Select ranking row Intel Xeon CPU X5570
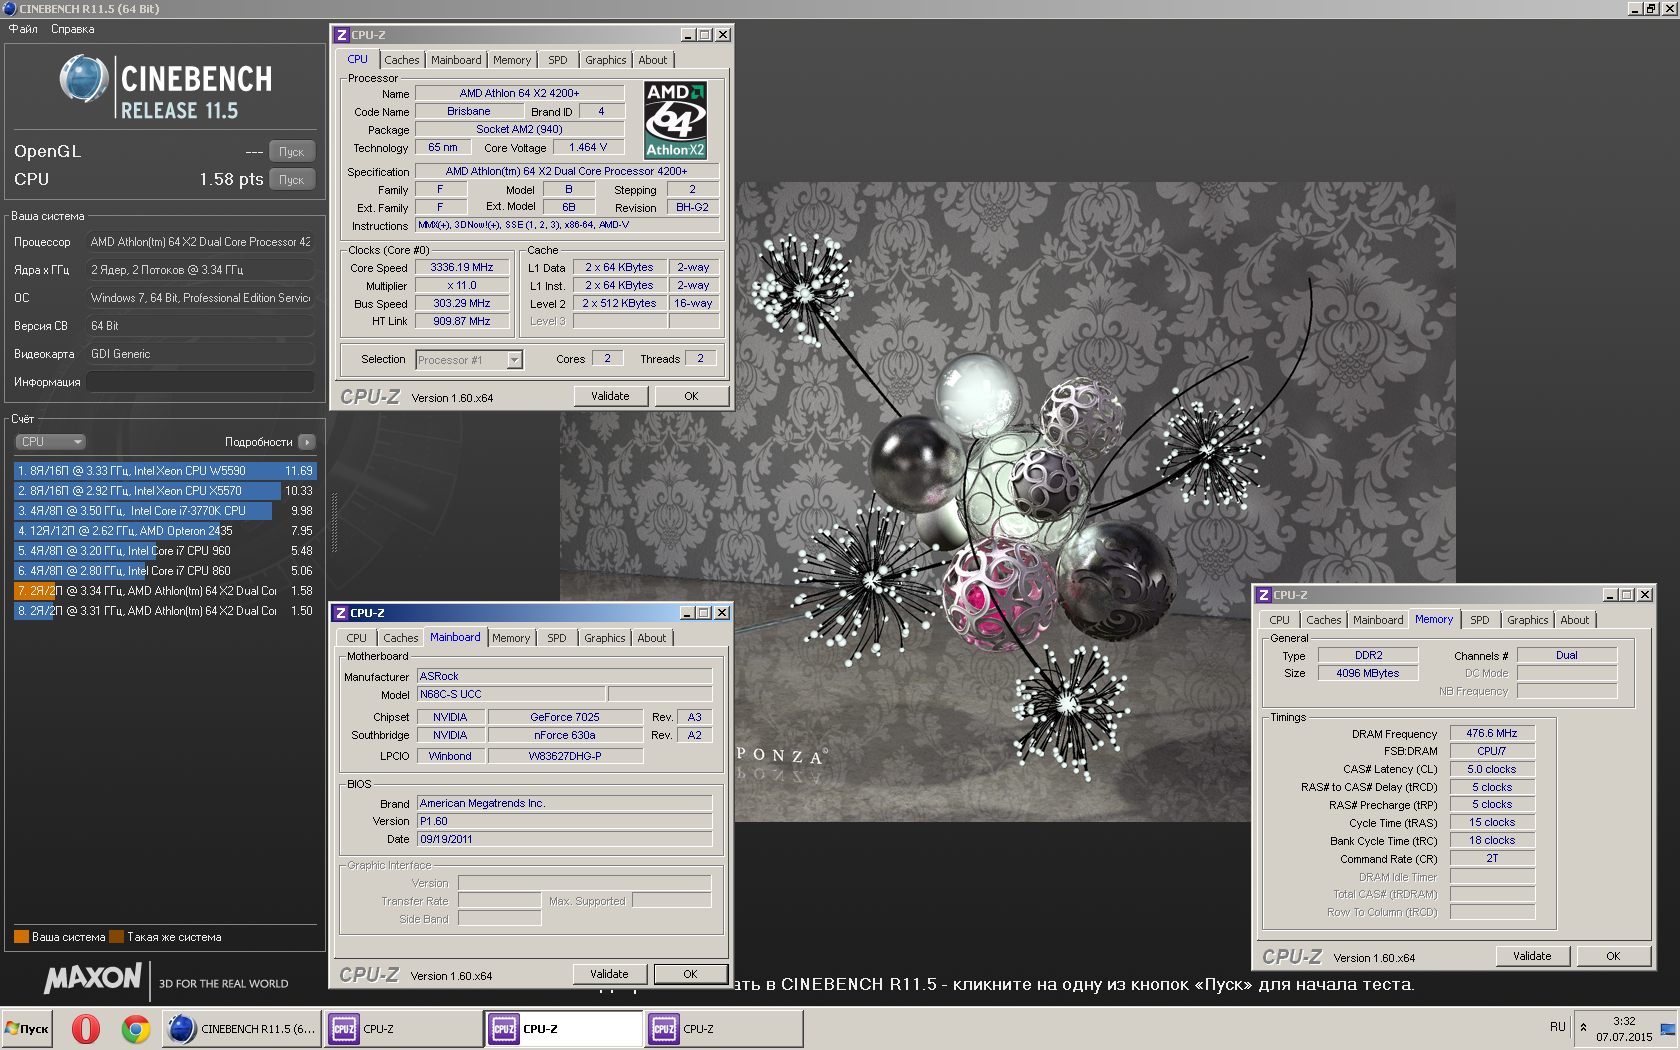This screenshot has height=1050, width=1680. click(165, 491)
